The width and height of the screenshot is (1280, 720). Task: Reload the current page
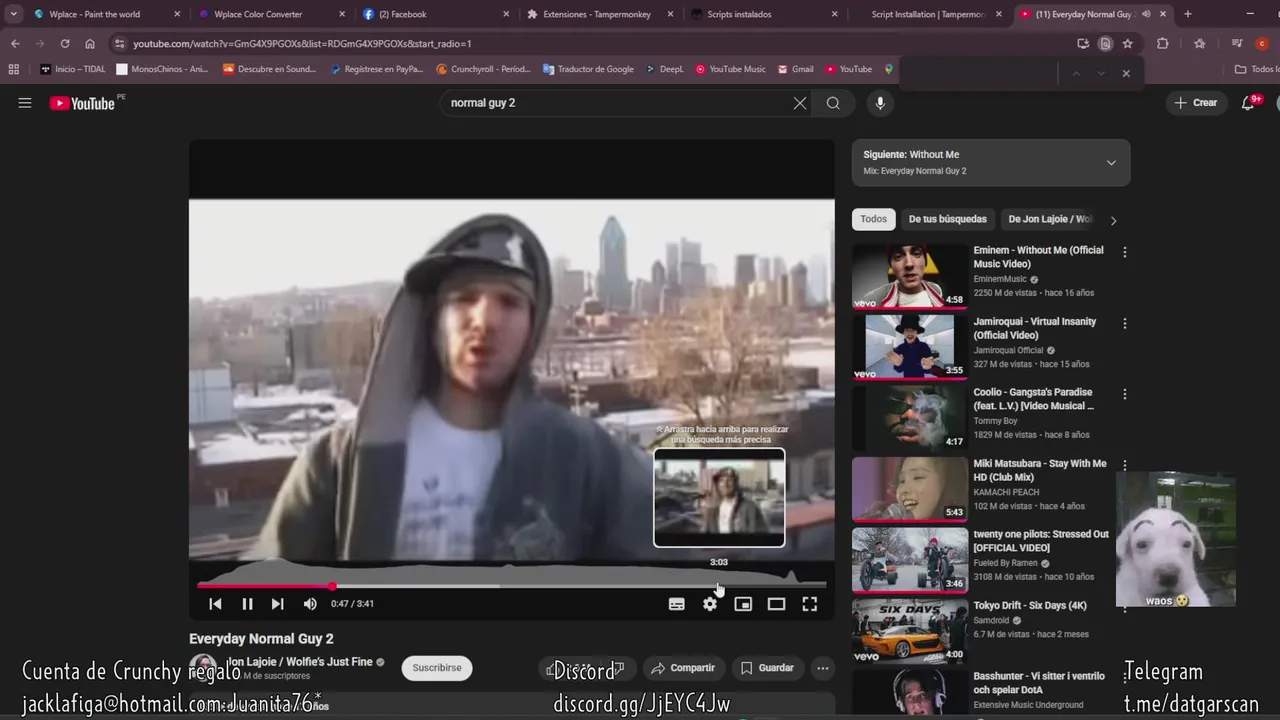point(65,44)
